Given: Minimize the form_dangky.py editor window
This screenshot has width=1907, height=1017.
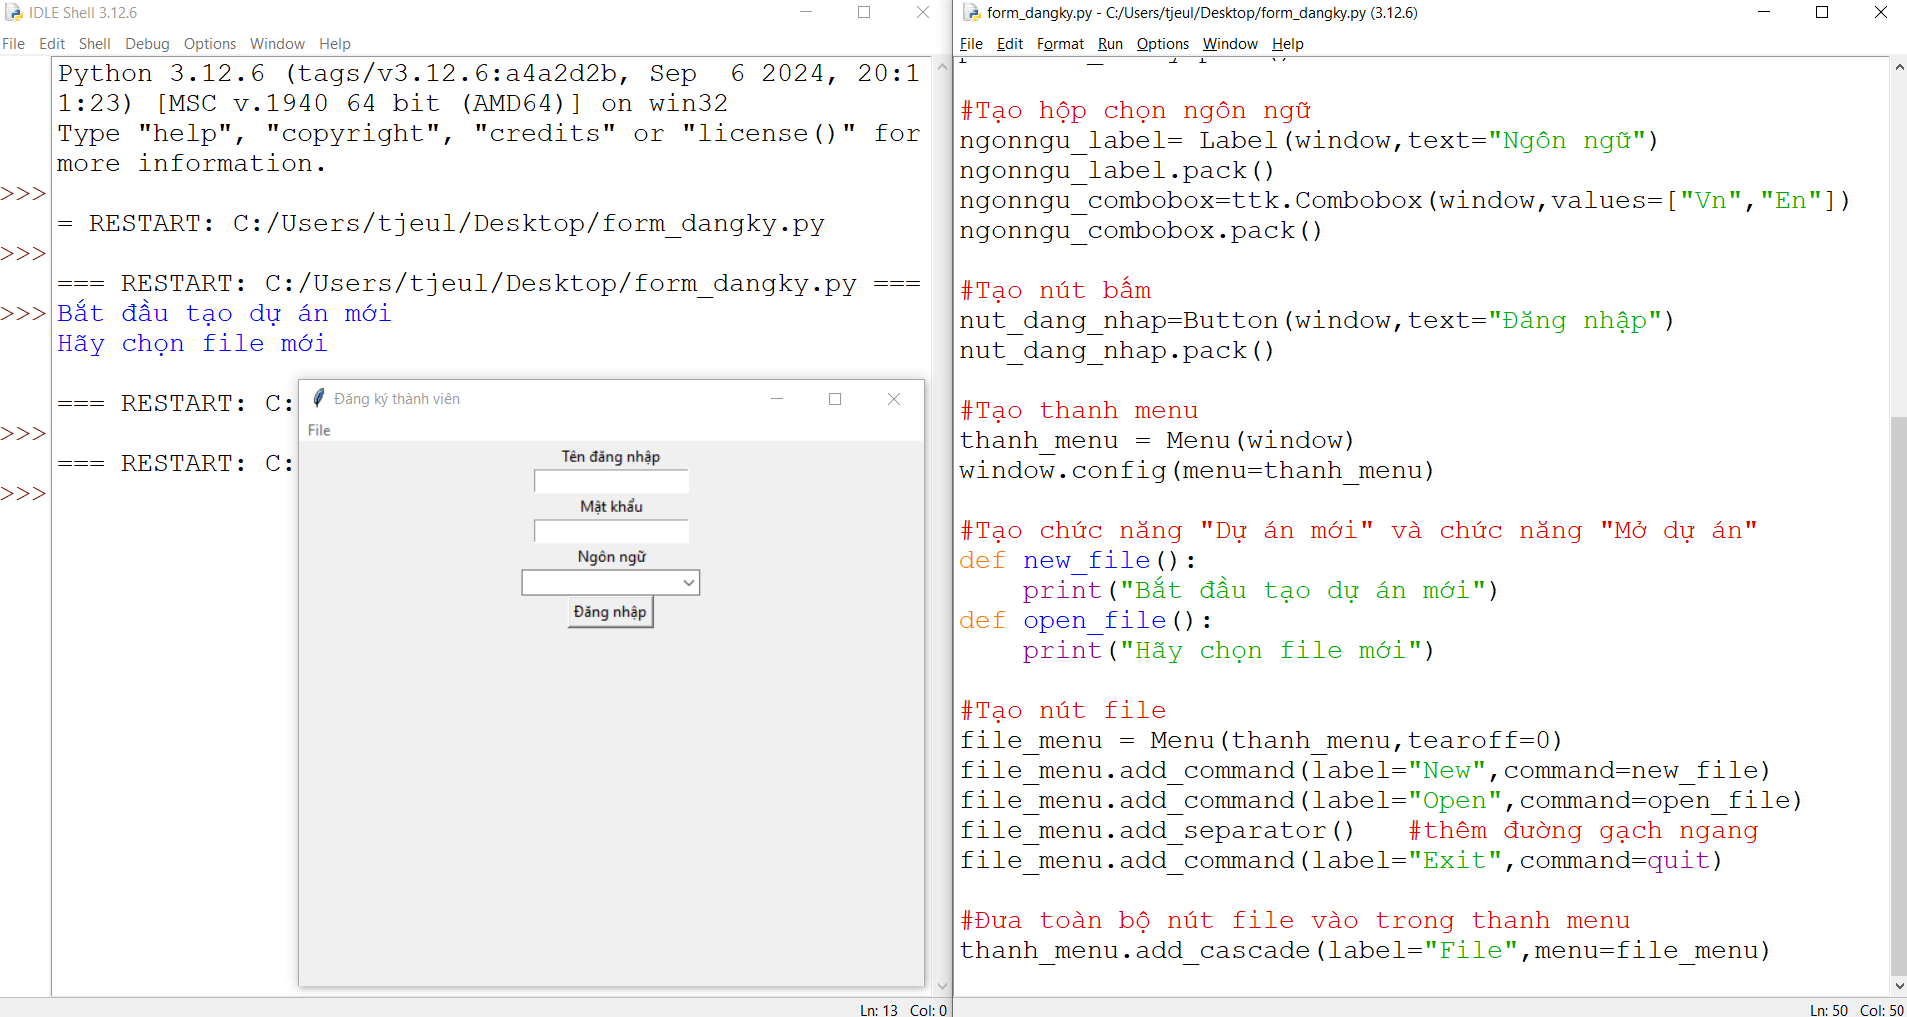Looking at the screenshot, I should coord(1764,12).
